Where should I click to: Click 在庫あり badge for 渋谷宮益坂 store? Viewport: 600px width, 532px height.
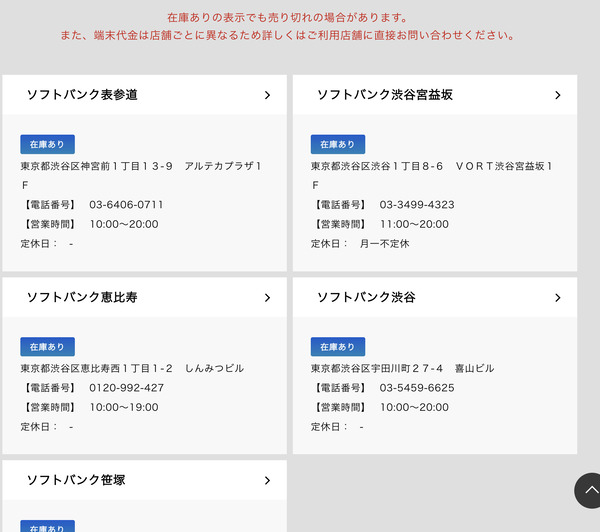pyautogui.click(x=338, y=144)
